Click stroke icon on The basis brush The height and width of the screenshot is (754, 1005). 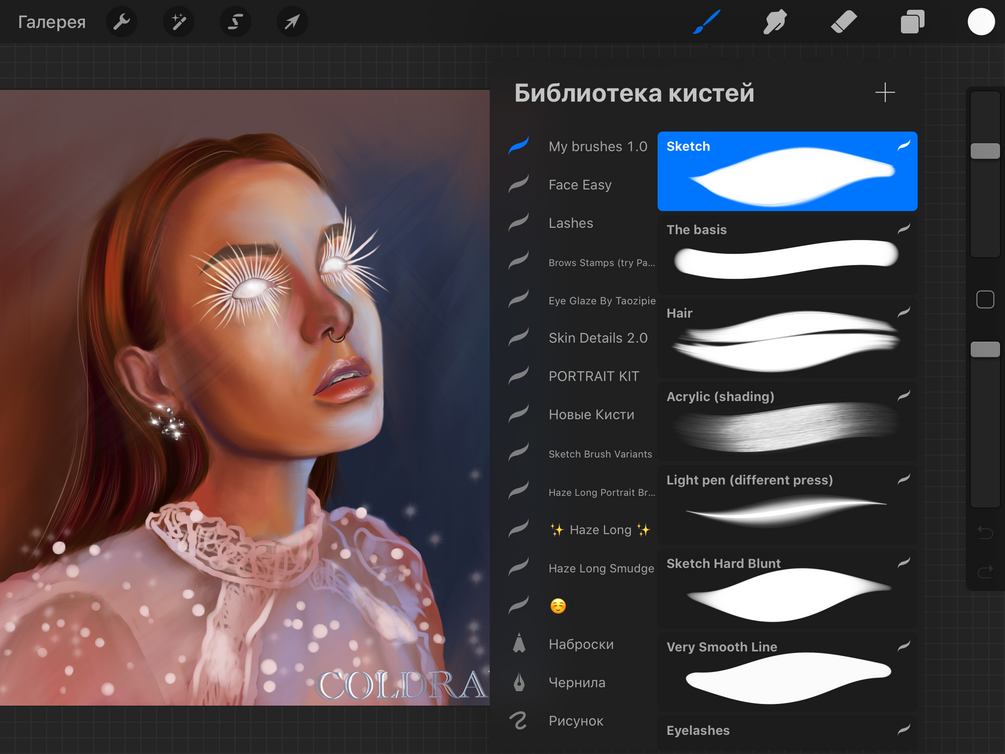coord(904,229)
